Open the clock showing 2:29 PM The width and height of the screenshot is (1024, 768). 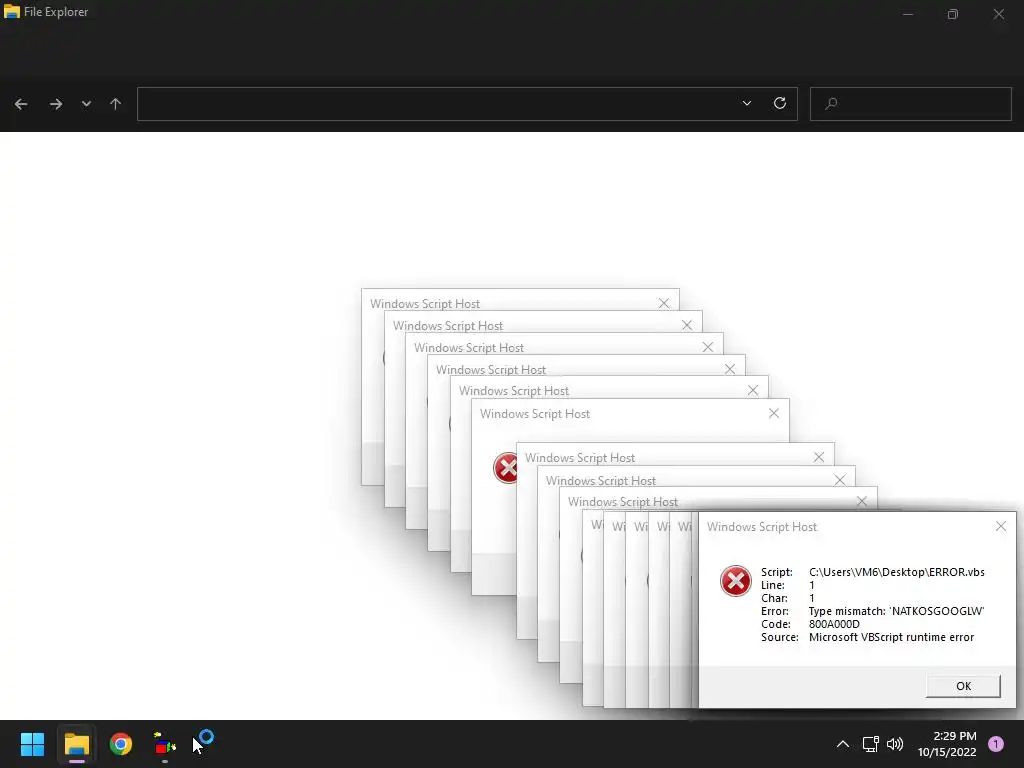[x=948, y=744]
